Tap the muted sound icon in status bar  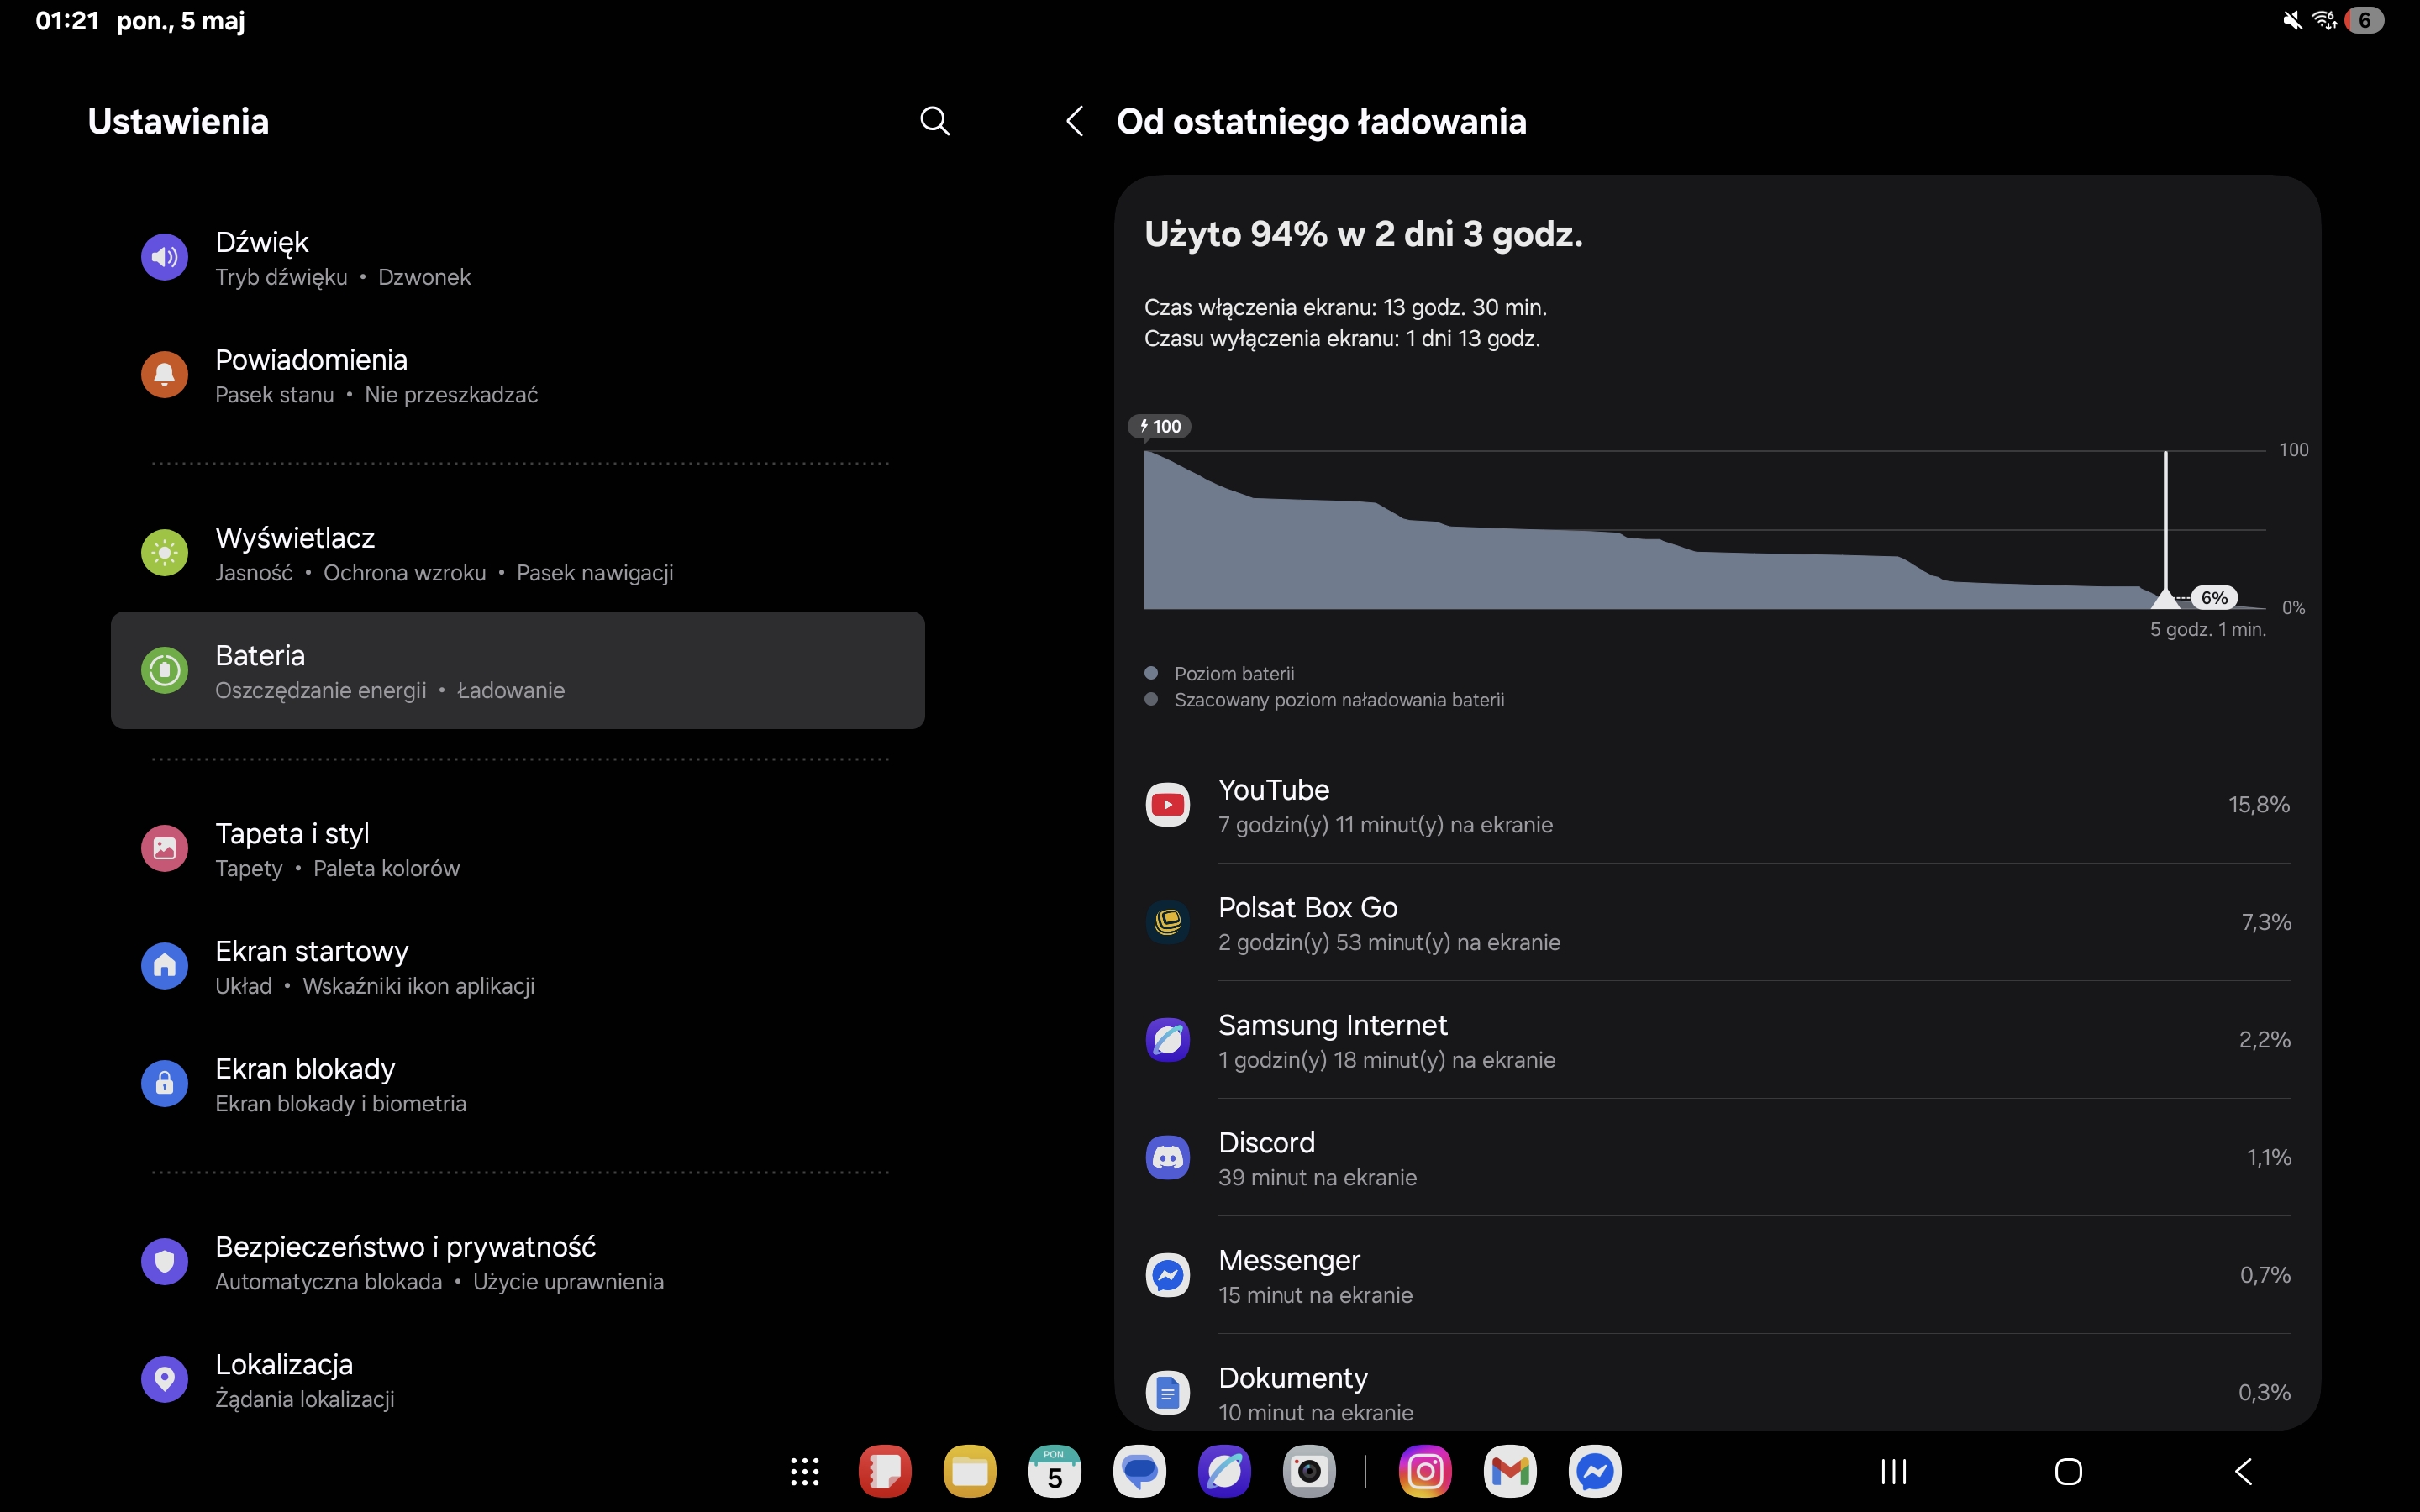coord(2292,20)
